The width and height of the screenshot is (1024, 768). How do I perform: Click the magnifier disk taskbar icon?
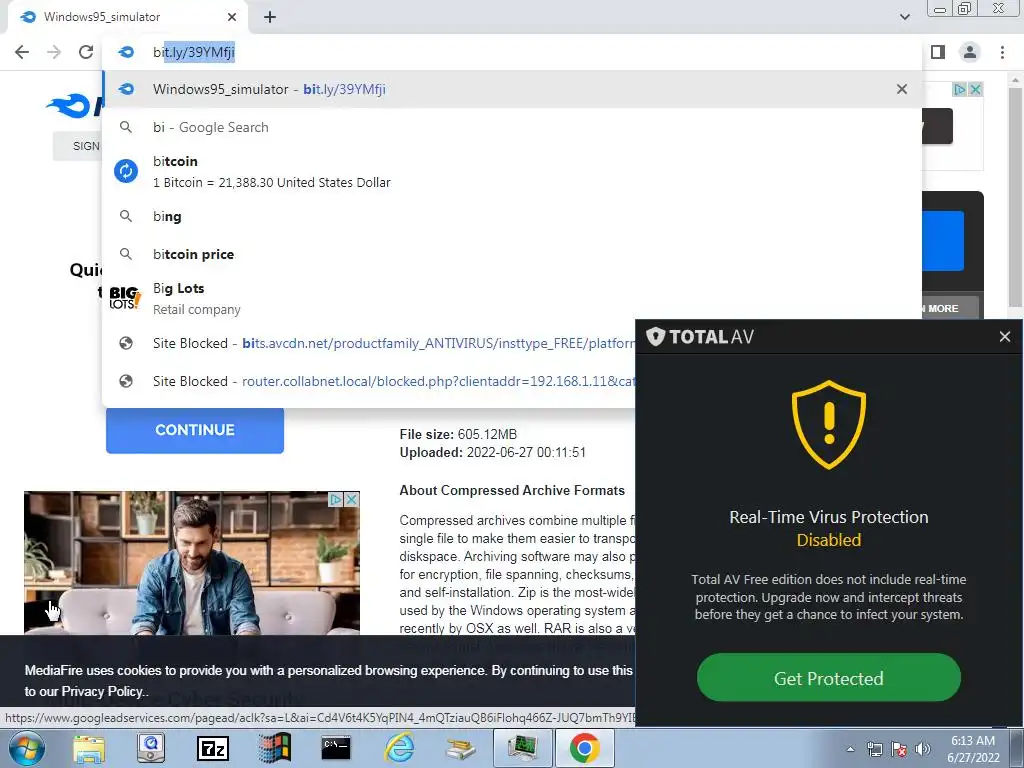(x=151, y=748)
